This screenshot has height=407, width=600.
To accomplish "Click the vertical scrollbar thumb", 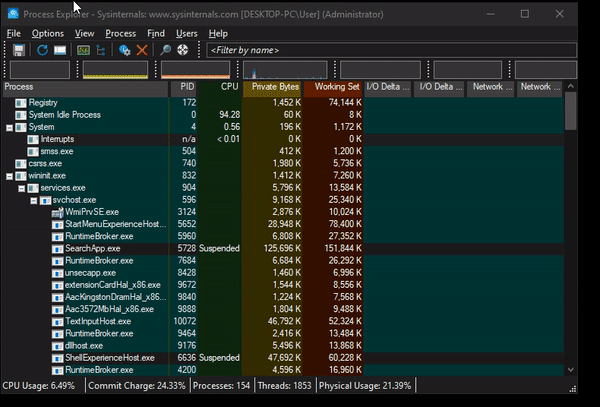I will tap(570, 111).
